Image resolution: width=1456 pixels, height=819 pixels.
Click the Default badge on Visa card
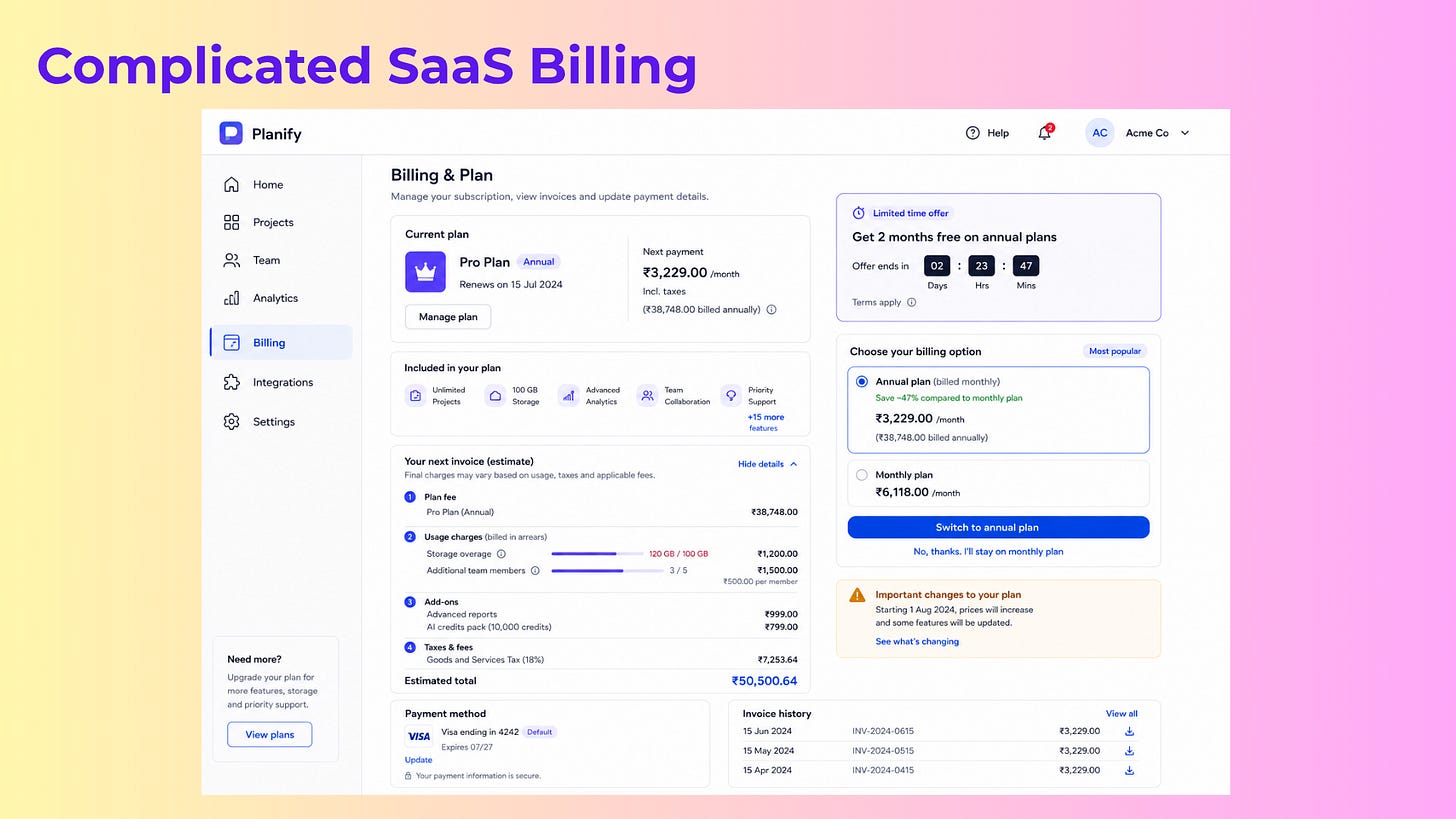click(x=540, y=732)
